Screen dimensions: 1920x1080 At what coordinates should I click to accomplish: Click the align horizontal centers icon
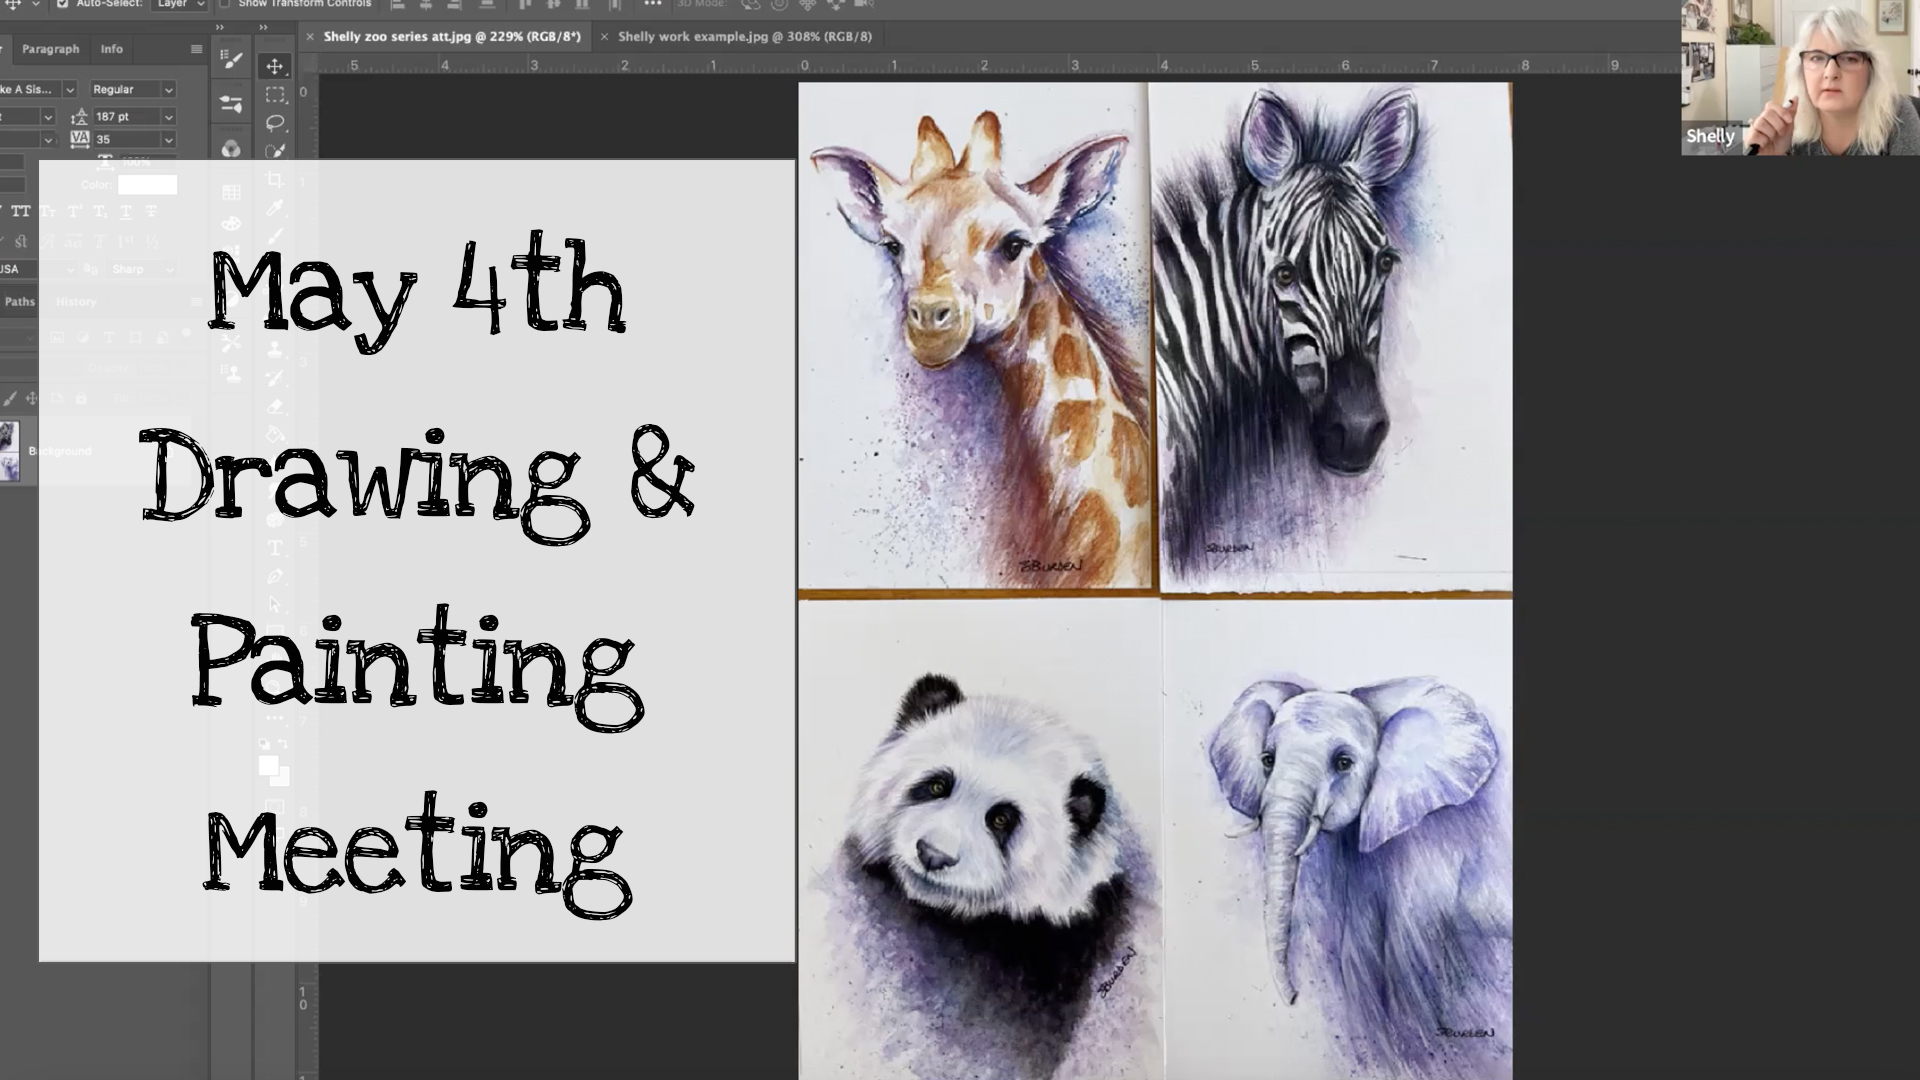(x=428, y=5)
